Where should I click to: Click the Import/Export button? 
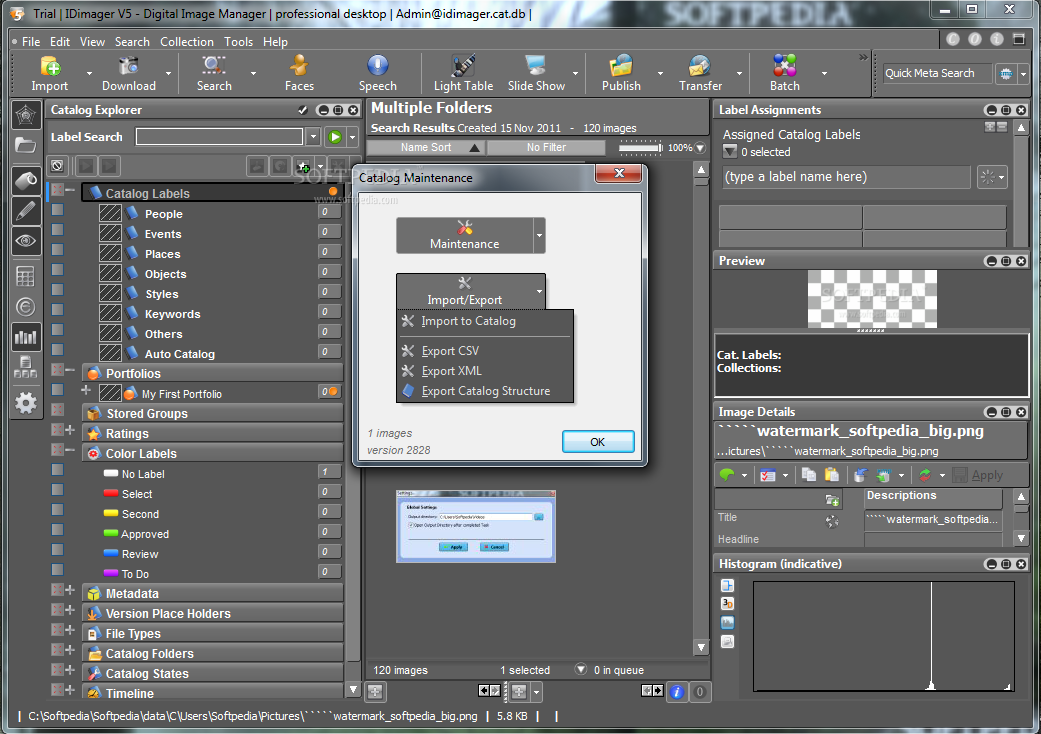pyautogui.click(x=465, y=291)
